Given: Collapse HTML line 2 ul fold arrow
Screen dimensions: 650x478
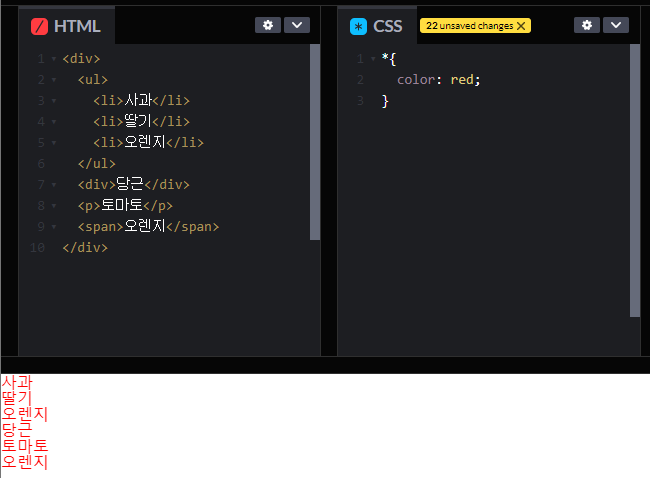Looking at the screenshot, I should [54, 80].
